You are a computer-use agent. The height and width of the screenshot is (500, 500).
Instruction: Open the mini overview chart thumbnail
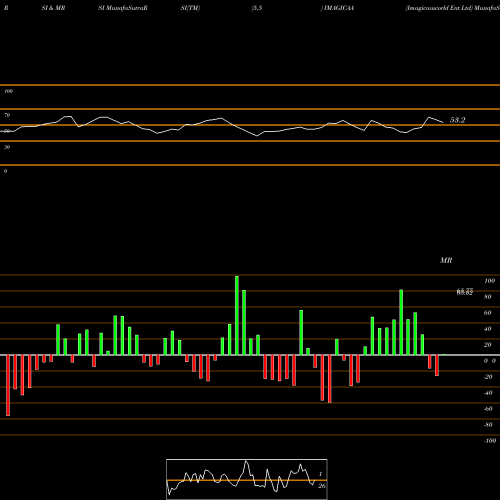[x=247, y=479]
